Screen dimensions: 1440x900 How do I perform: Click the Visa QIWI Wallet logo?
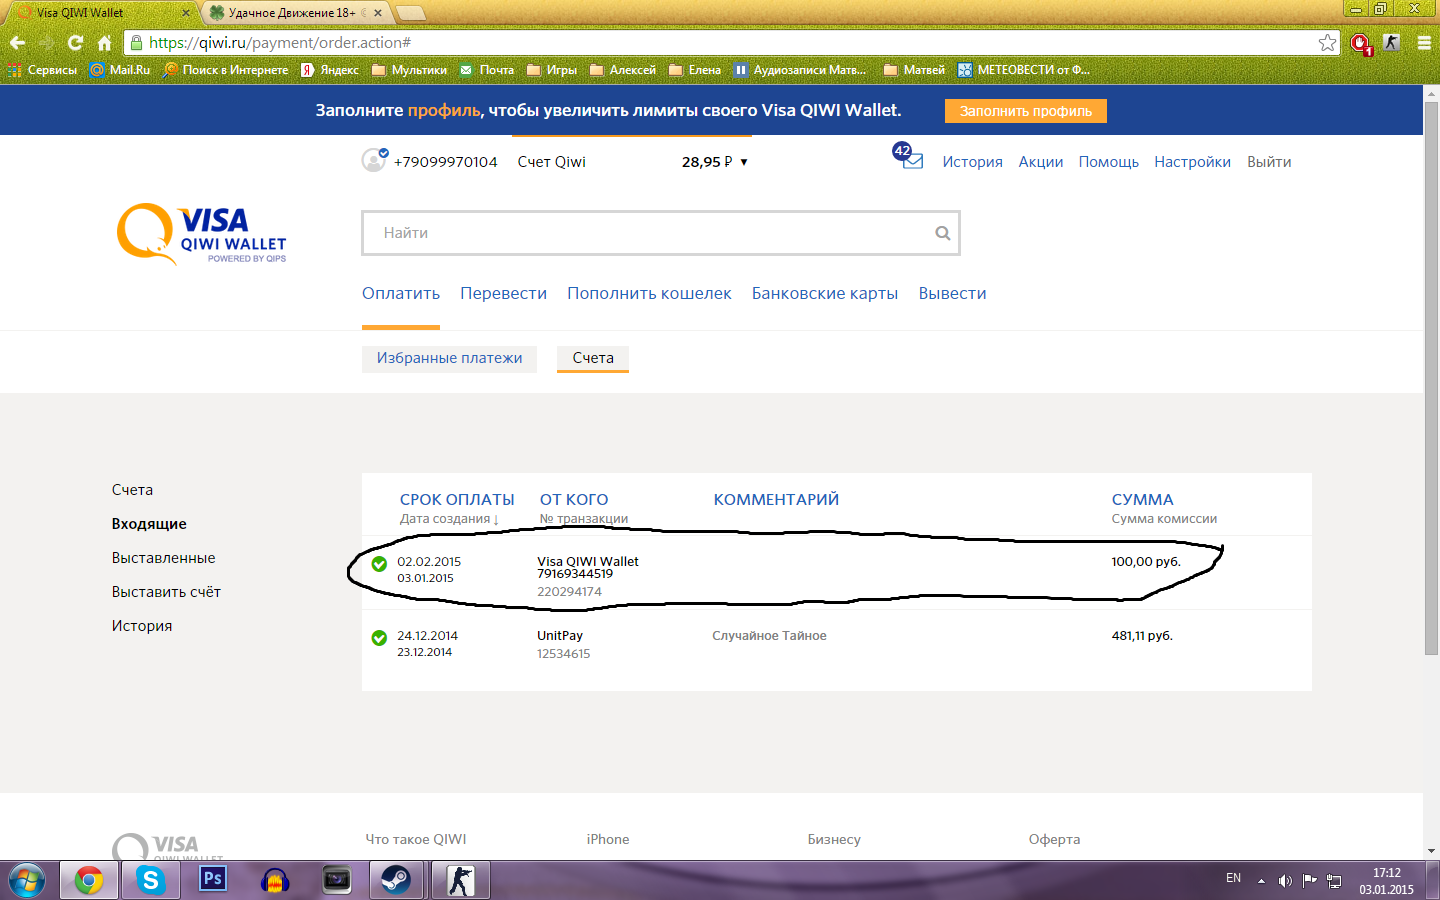tap(202, 234)
